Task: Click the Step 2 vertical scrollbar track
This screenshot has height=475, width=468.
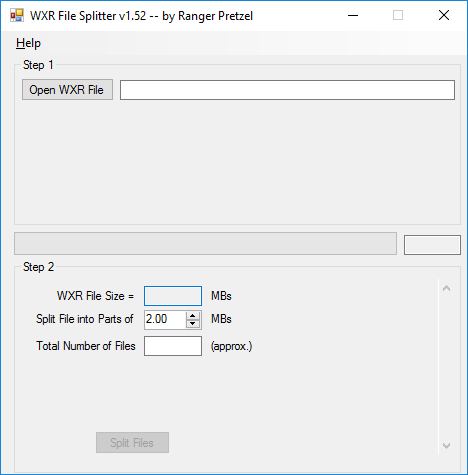Action: [x=447, y=367]
